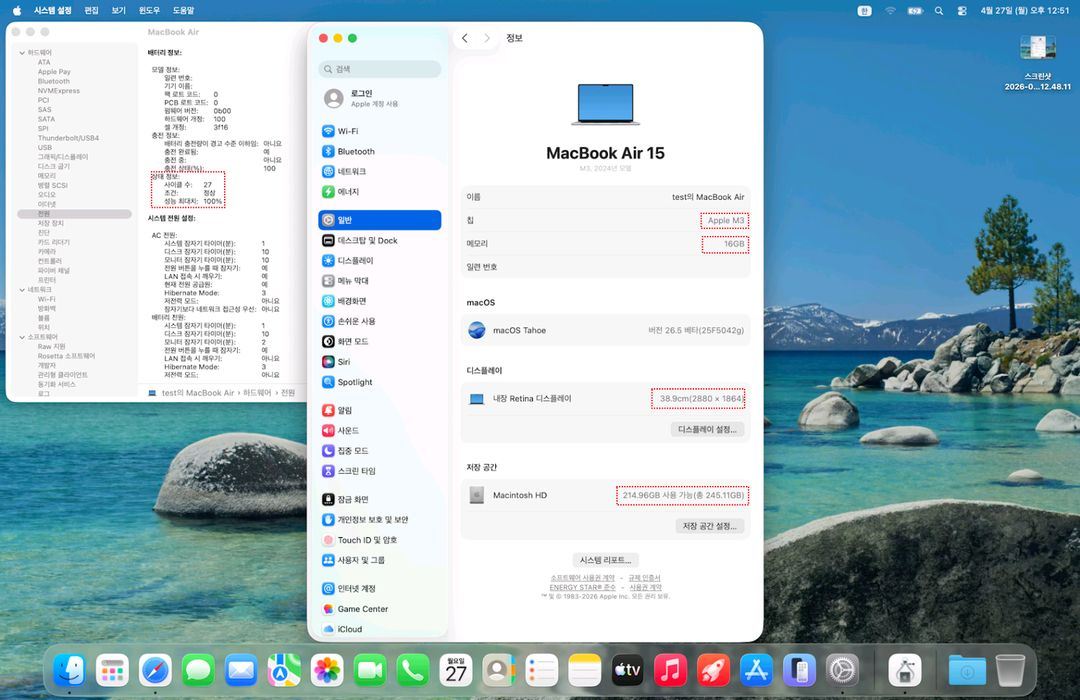Select Thunderbolt/USB4 in System Information tree
Screen dimensions: 1080x700
68,138
